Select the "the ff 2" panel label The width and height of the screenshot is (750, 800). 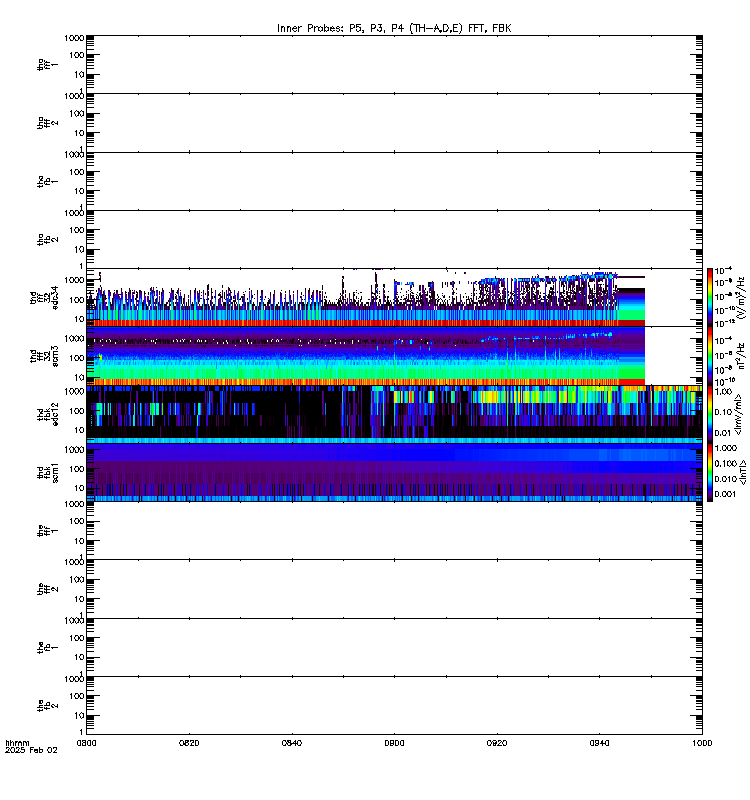(x=47, y=589)
